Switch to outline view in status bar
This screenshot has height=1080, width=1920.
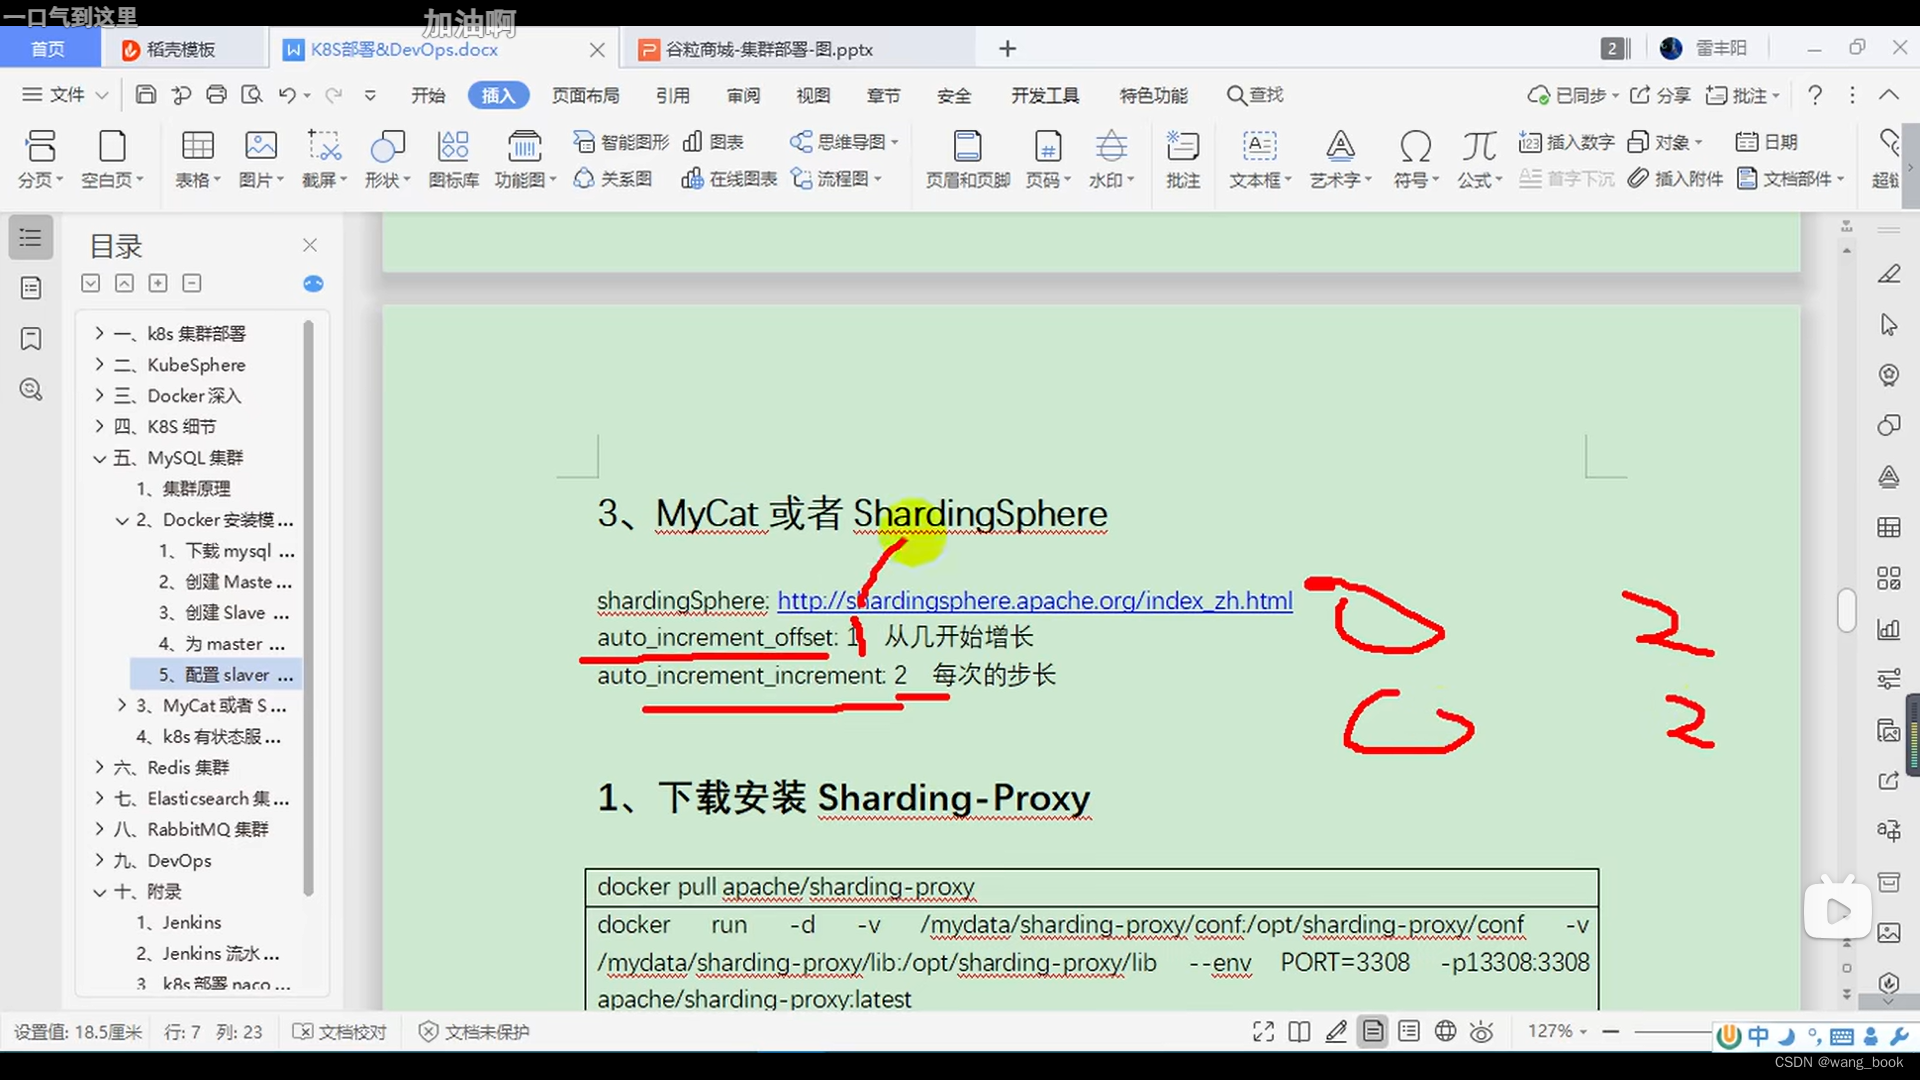pyautogui.click(x=1409, y=1032)
